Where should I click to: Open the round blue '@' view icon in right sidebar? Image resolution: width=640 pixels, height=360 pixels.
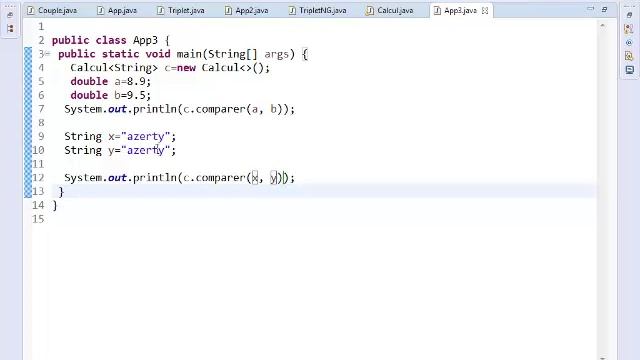[629, 42]
